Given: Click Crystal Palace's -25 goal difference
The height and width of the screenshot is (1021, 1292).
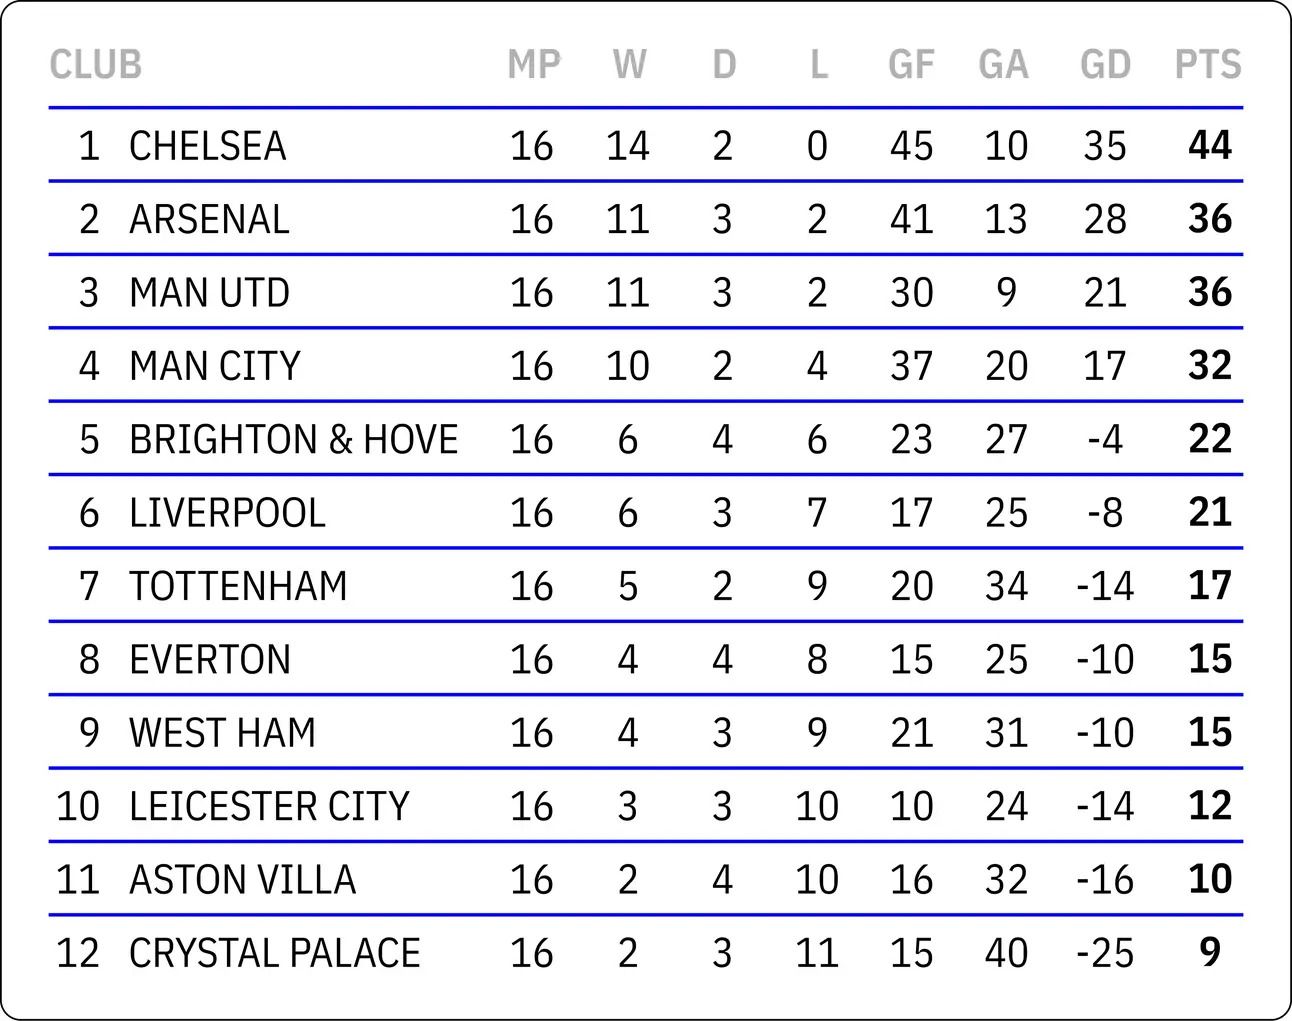Looking at the screenshot, I should (x=1105, y=953).
